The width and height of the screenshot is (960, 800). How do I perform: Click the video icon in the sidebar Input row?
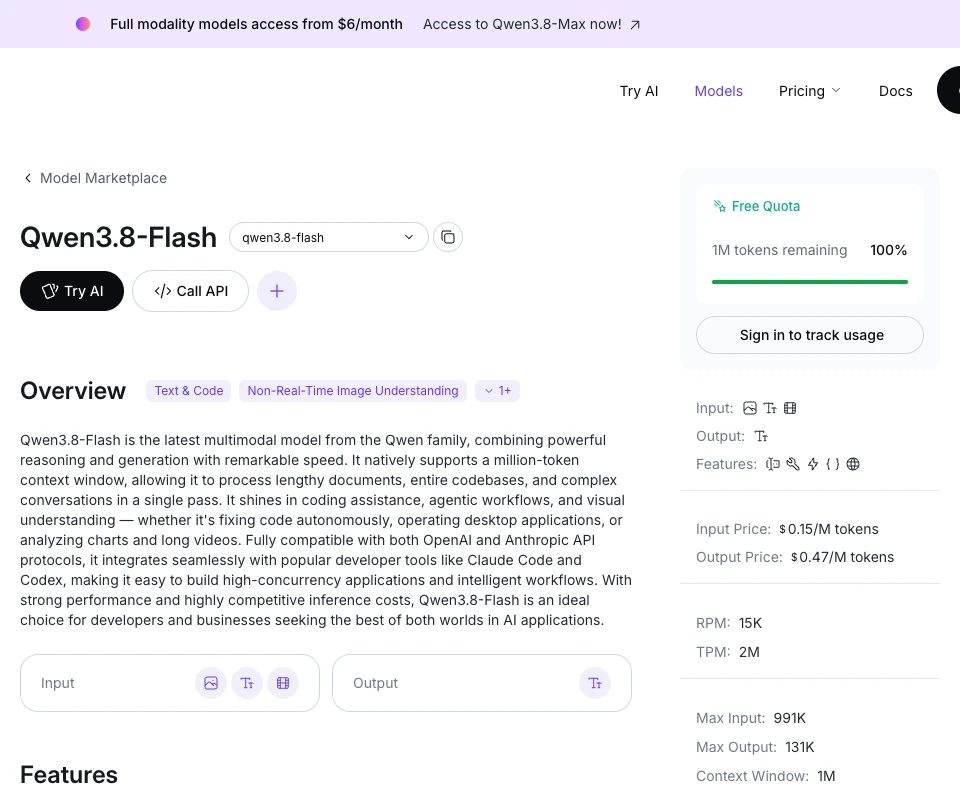click(x=790, y=408)
